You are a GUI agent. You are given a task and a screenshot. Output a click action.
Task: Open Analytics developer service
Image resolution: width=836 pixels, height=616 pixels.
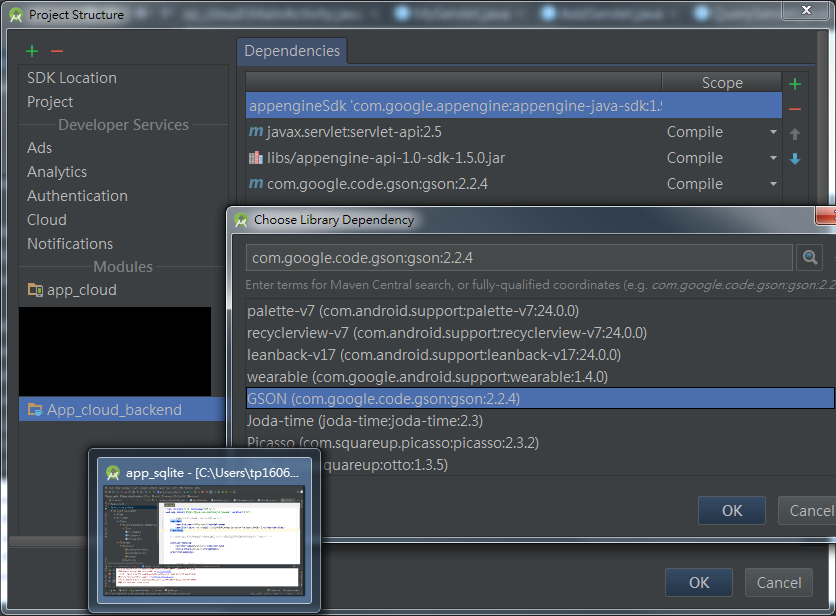click(x=57, y=172)
